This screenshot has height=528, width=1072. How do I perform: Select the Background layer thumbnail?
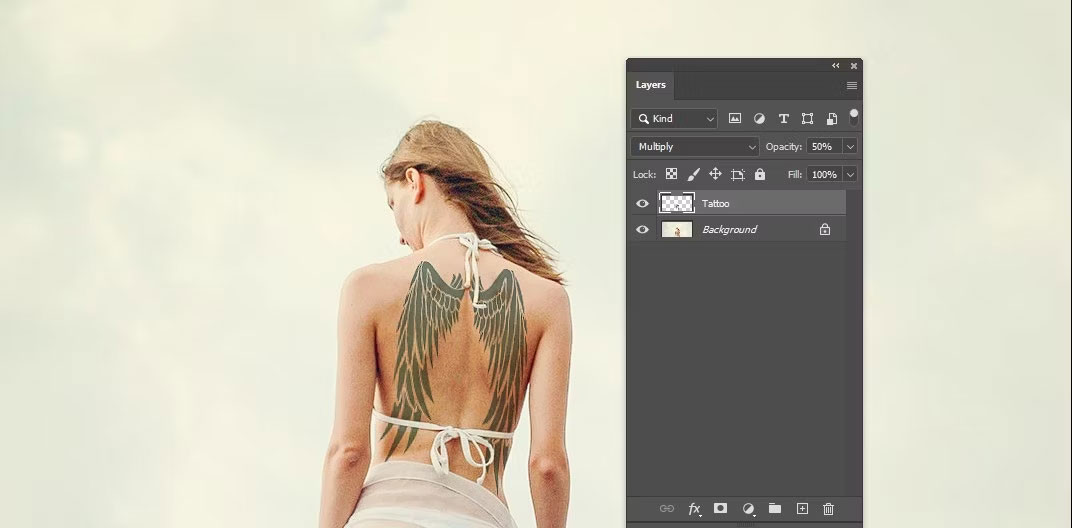coord(677,229)
